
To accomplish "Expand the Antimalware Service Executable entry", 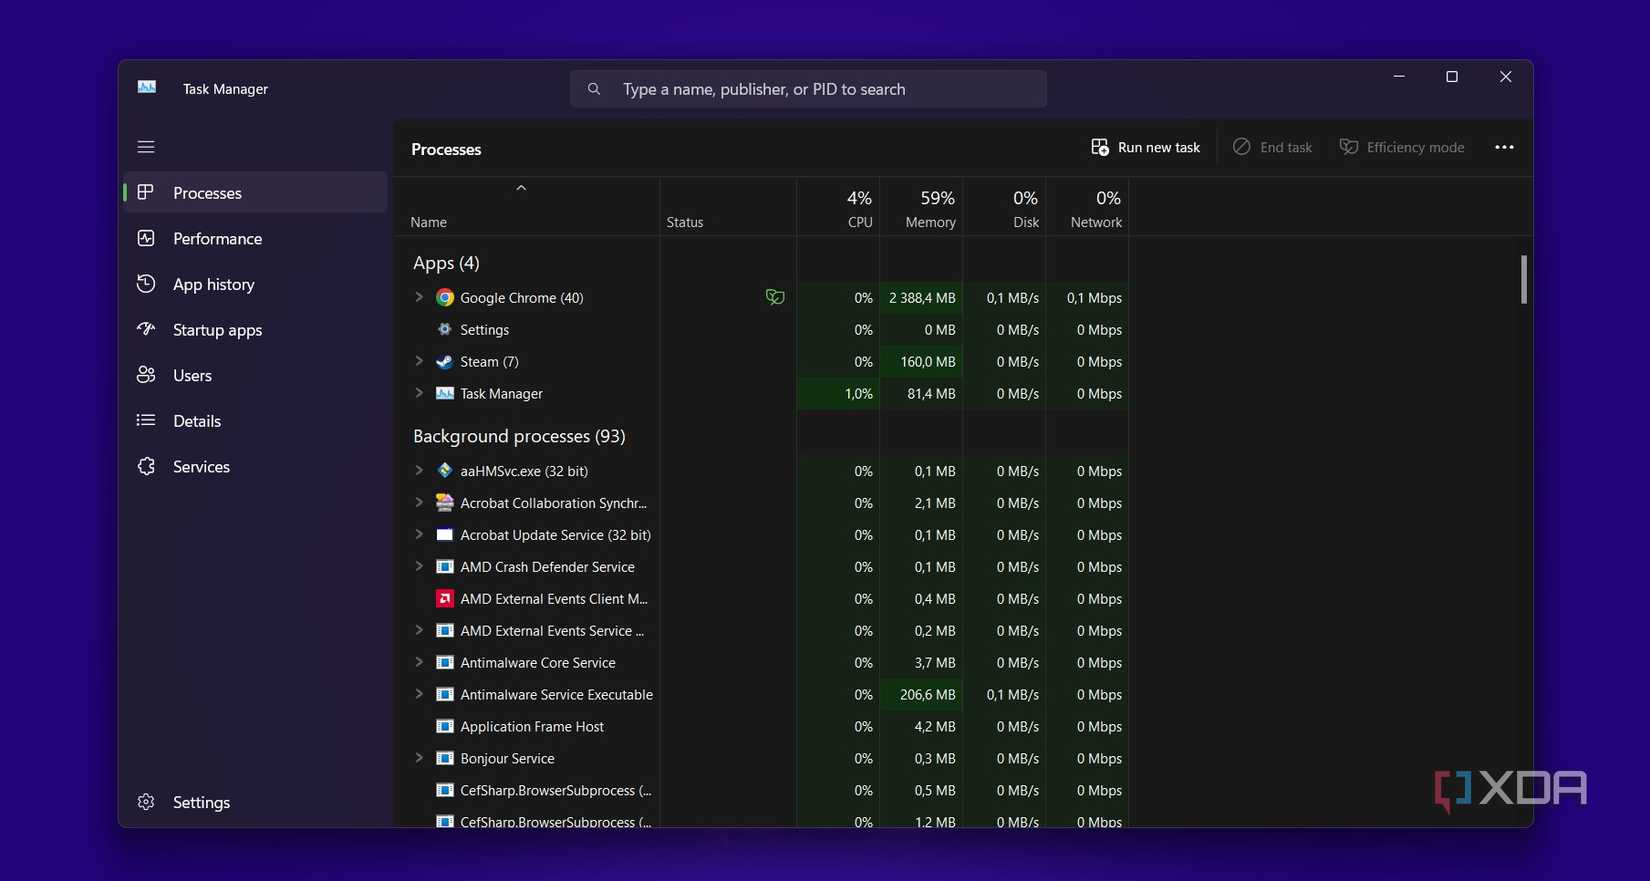I will pyautogui.click(x=419, y=694).
